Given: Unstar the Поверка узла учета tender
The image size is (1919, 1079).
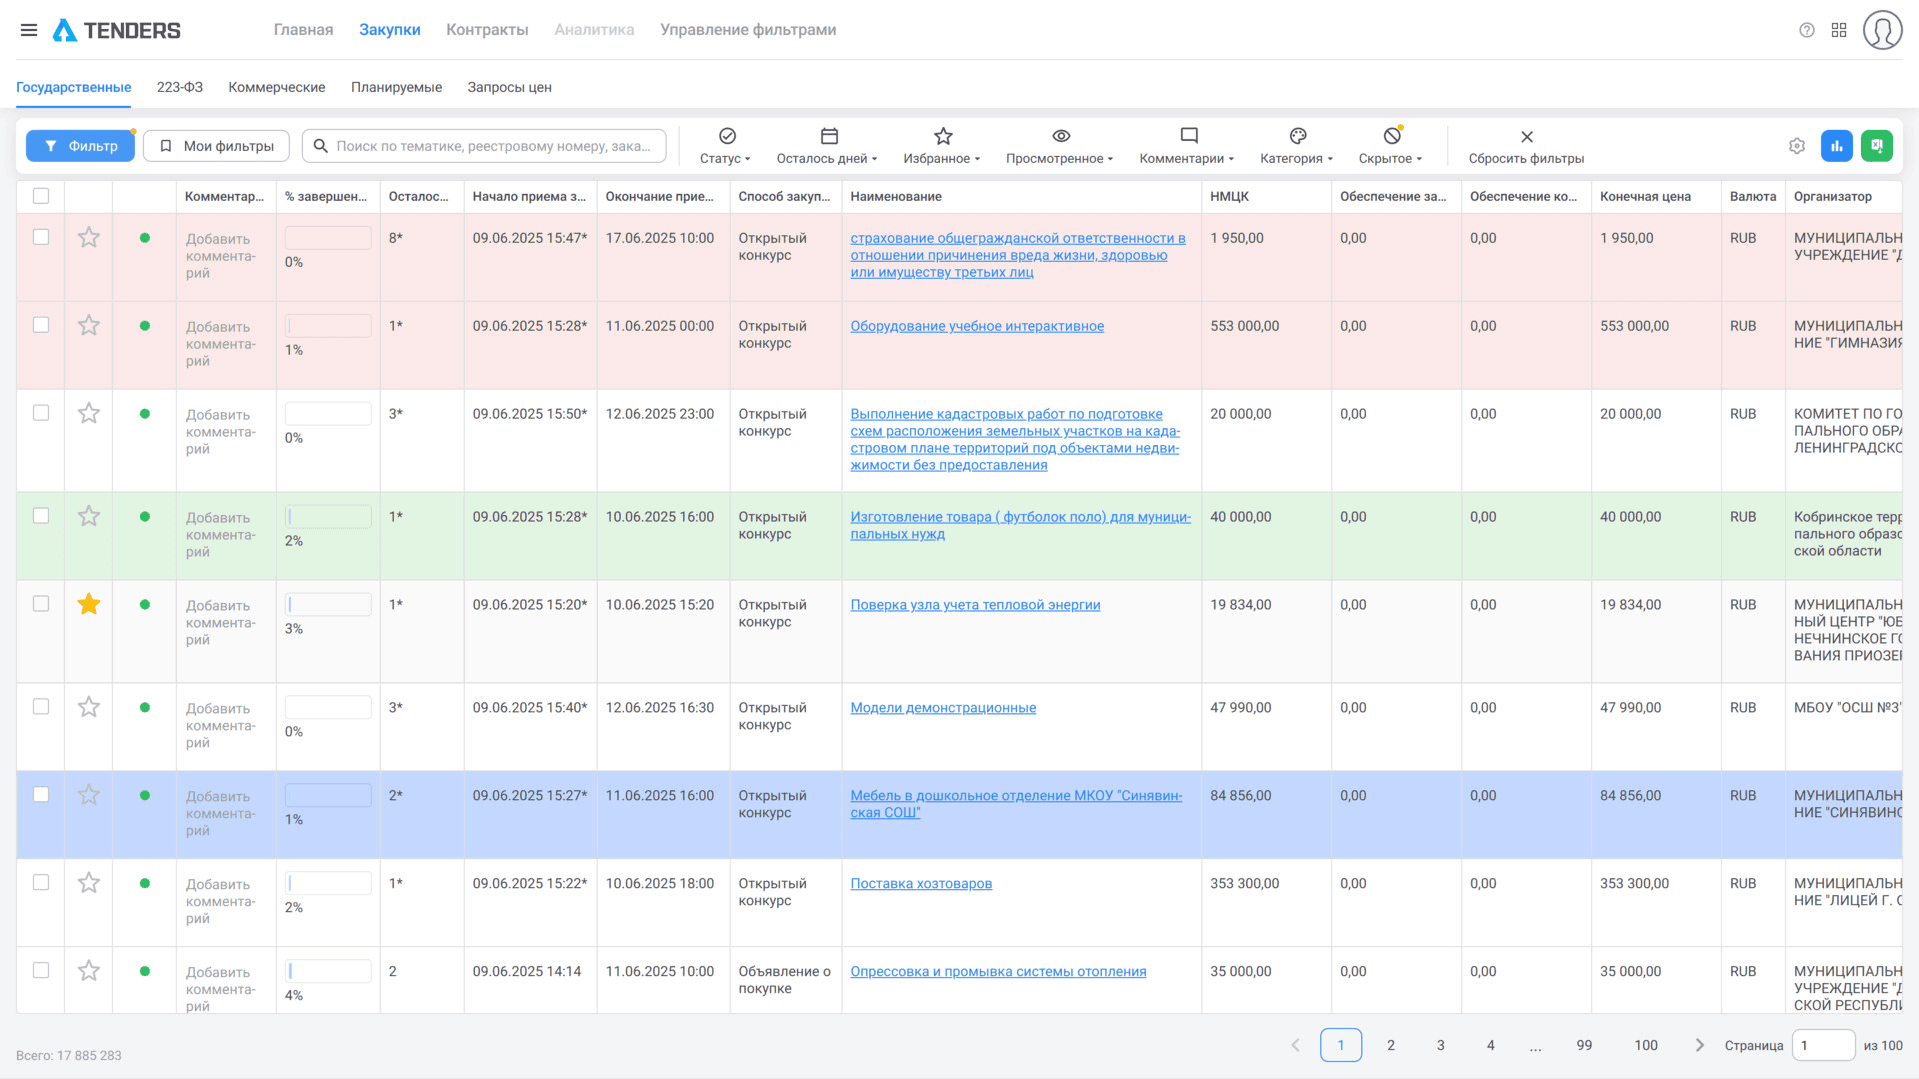Looking at the screenshot, I should tap(89, 605).
